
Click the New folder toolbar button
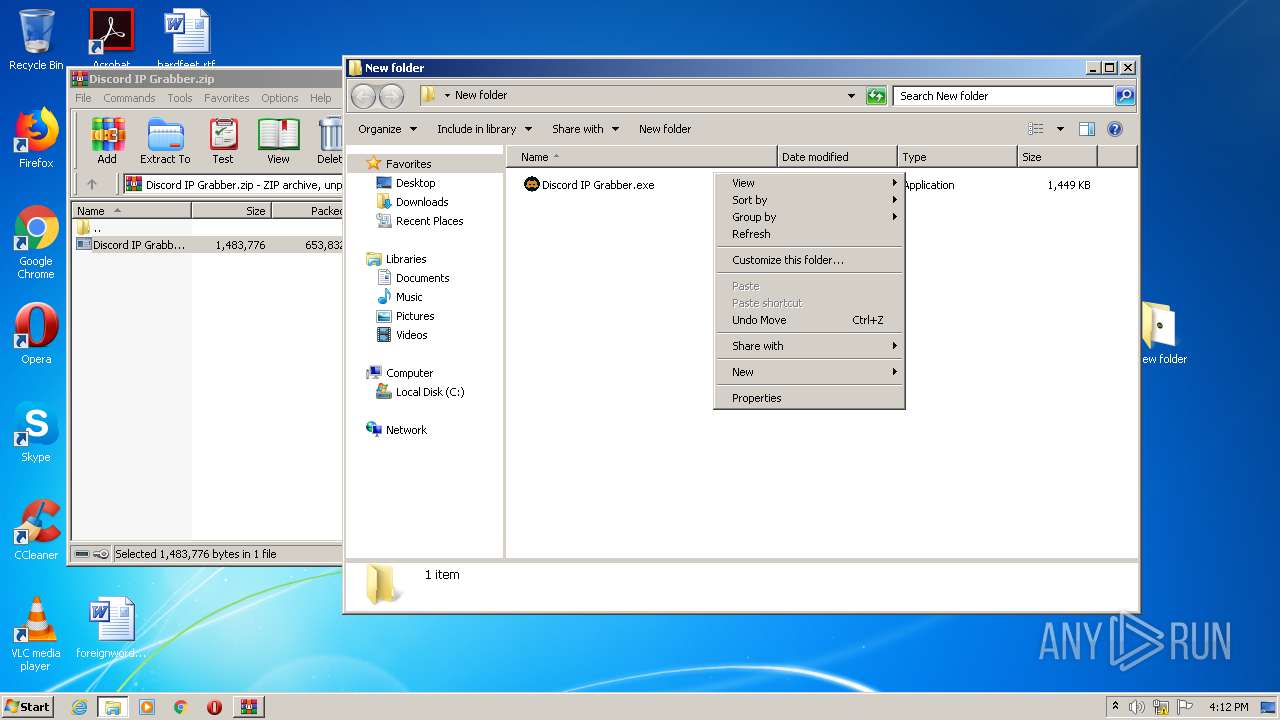pyautogui.click(x=665, y=129)
